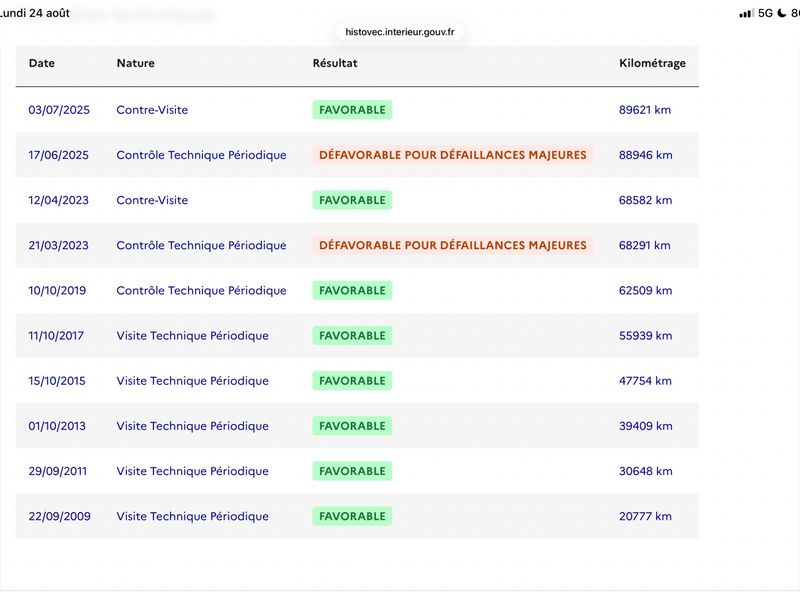
Task: Select the 01/10/2013 date cell
Action: 57,426
